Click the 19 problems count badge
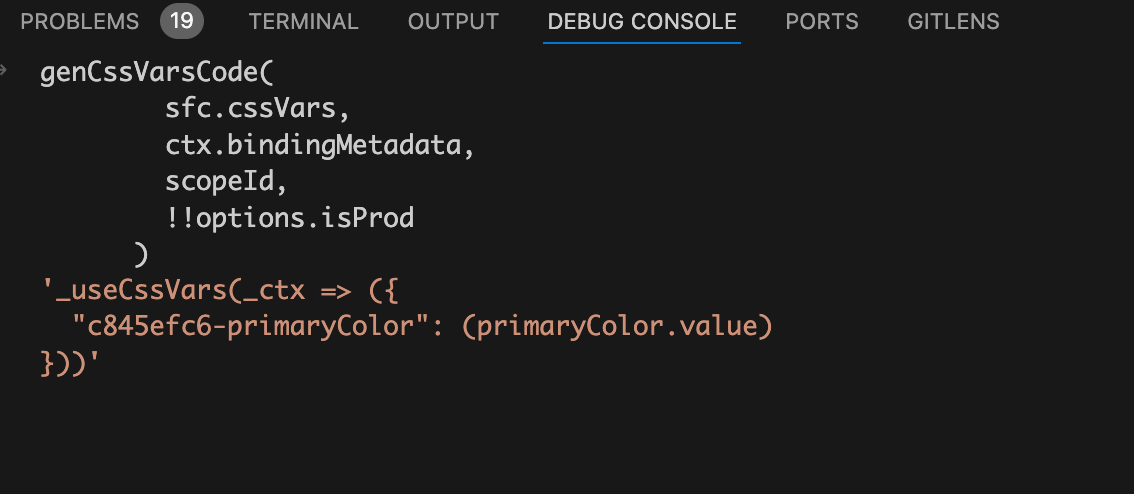Image resolution: width=1134 pixels, height=494 pixels. pyautogui.click(x=182, y=21)
